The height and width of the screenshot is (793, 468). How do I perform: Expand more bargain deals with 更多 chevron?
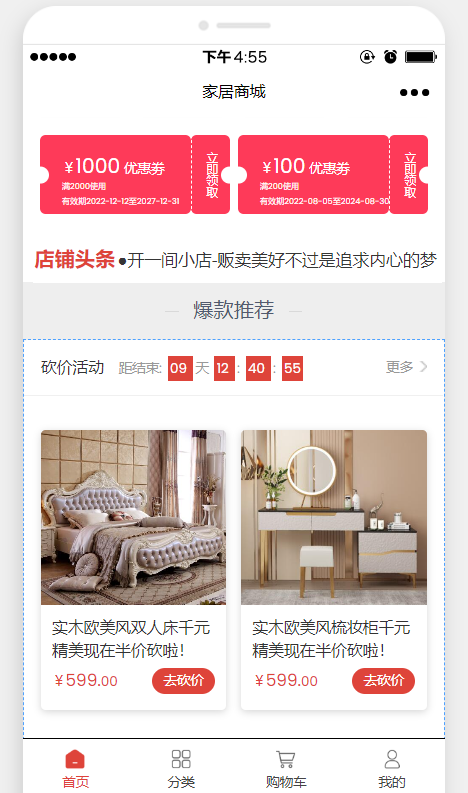tap(406, 367)
